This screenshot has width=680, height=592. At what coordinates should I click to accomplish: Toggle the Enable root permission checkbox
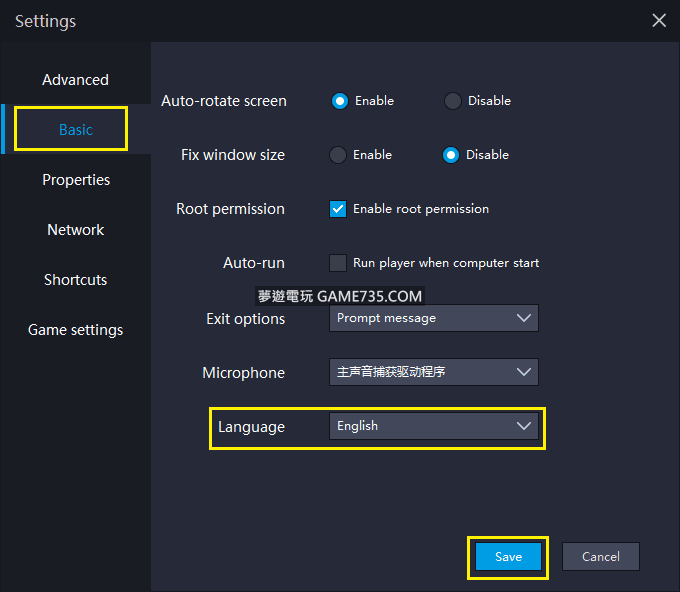click(338, 209)
